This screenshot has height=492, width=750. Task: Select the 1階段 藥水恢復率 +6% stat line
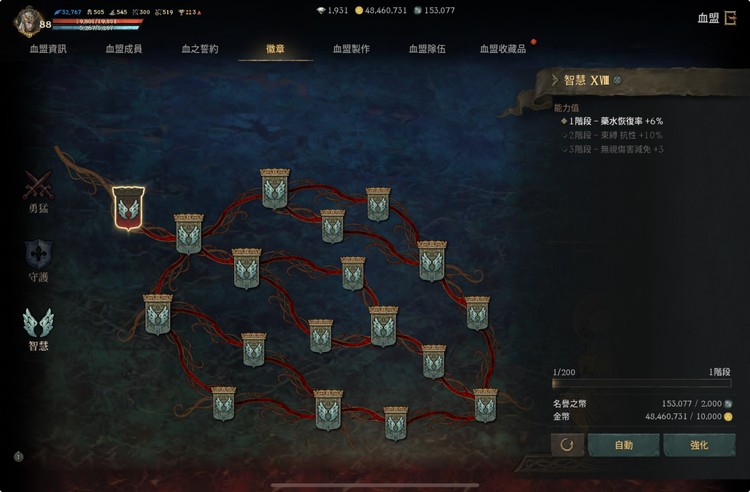[613, 121]
